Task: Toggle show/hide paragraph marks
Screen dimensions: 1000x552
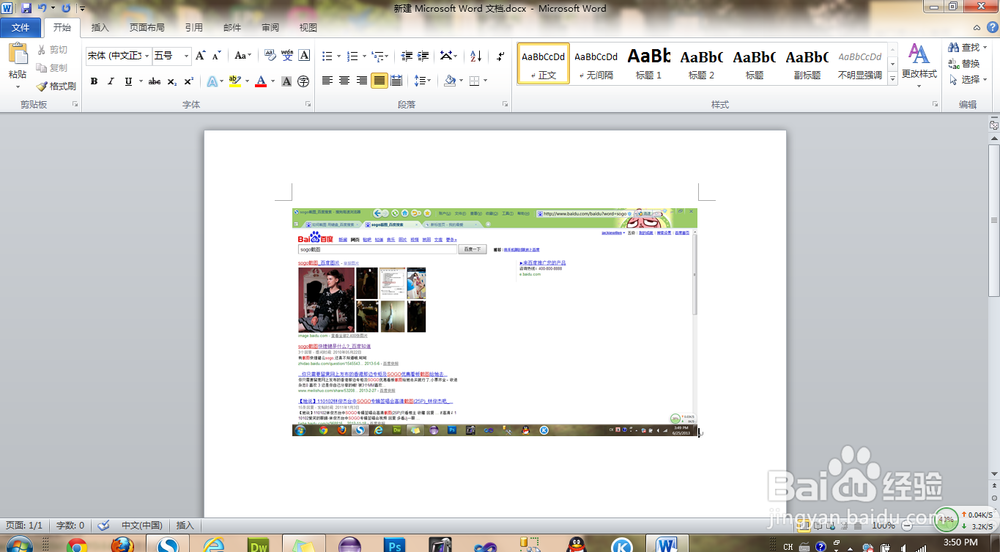Action: (x=501, y=56)
